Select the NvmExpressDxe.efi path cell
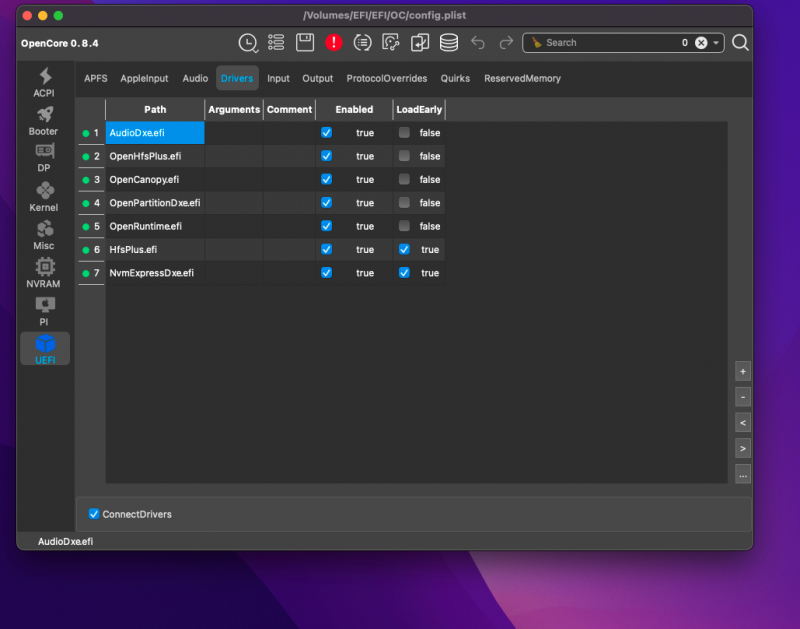The height and width of the screenshot is (629, 800). coord(154,273)
